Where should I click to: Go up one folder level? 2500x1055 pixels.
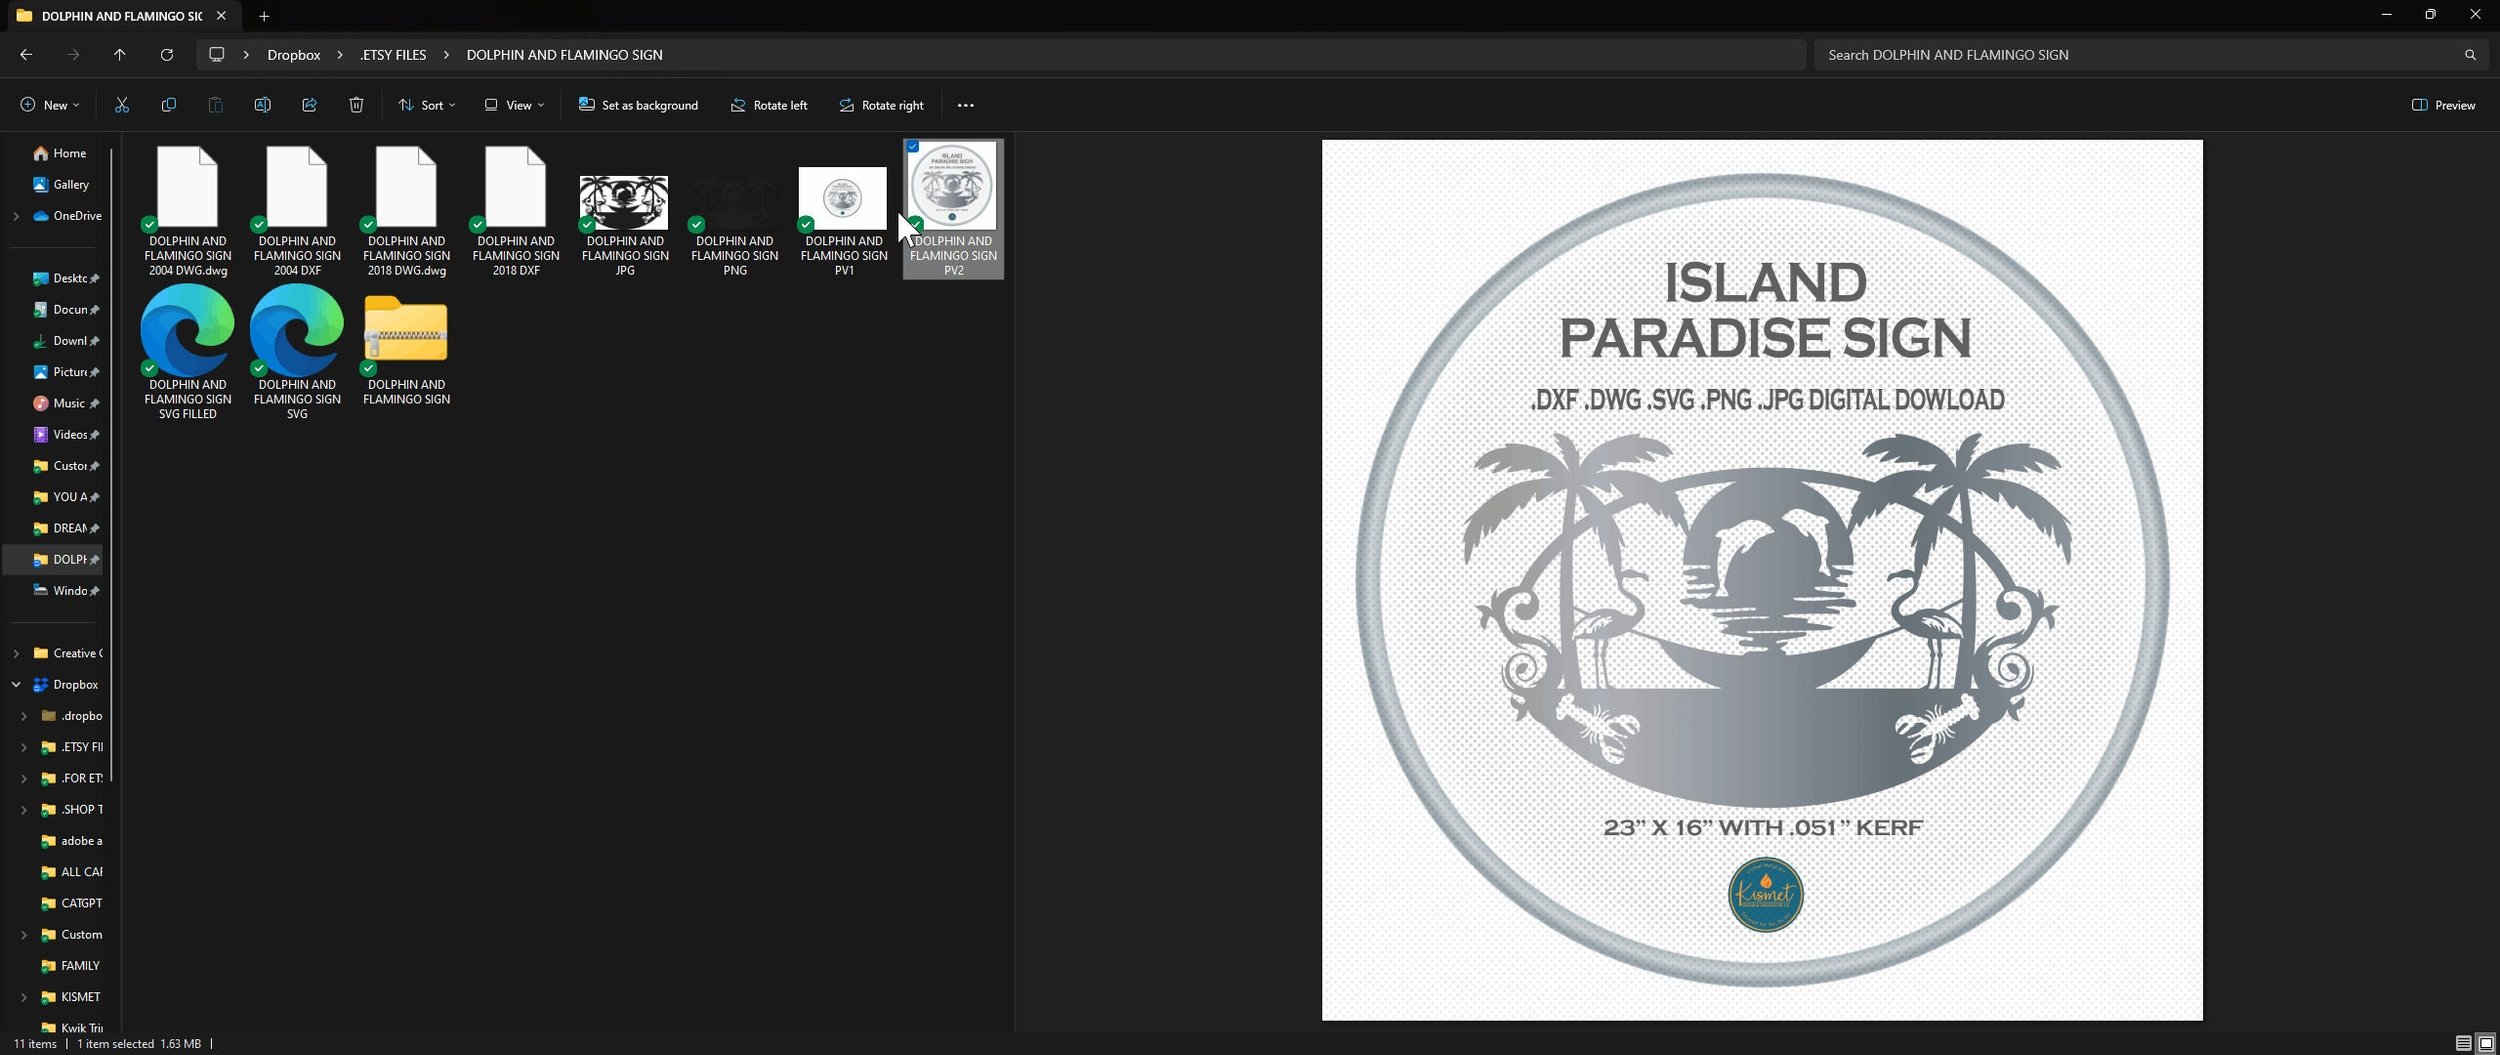[120, 55]
